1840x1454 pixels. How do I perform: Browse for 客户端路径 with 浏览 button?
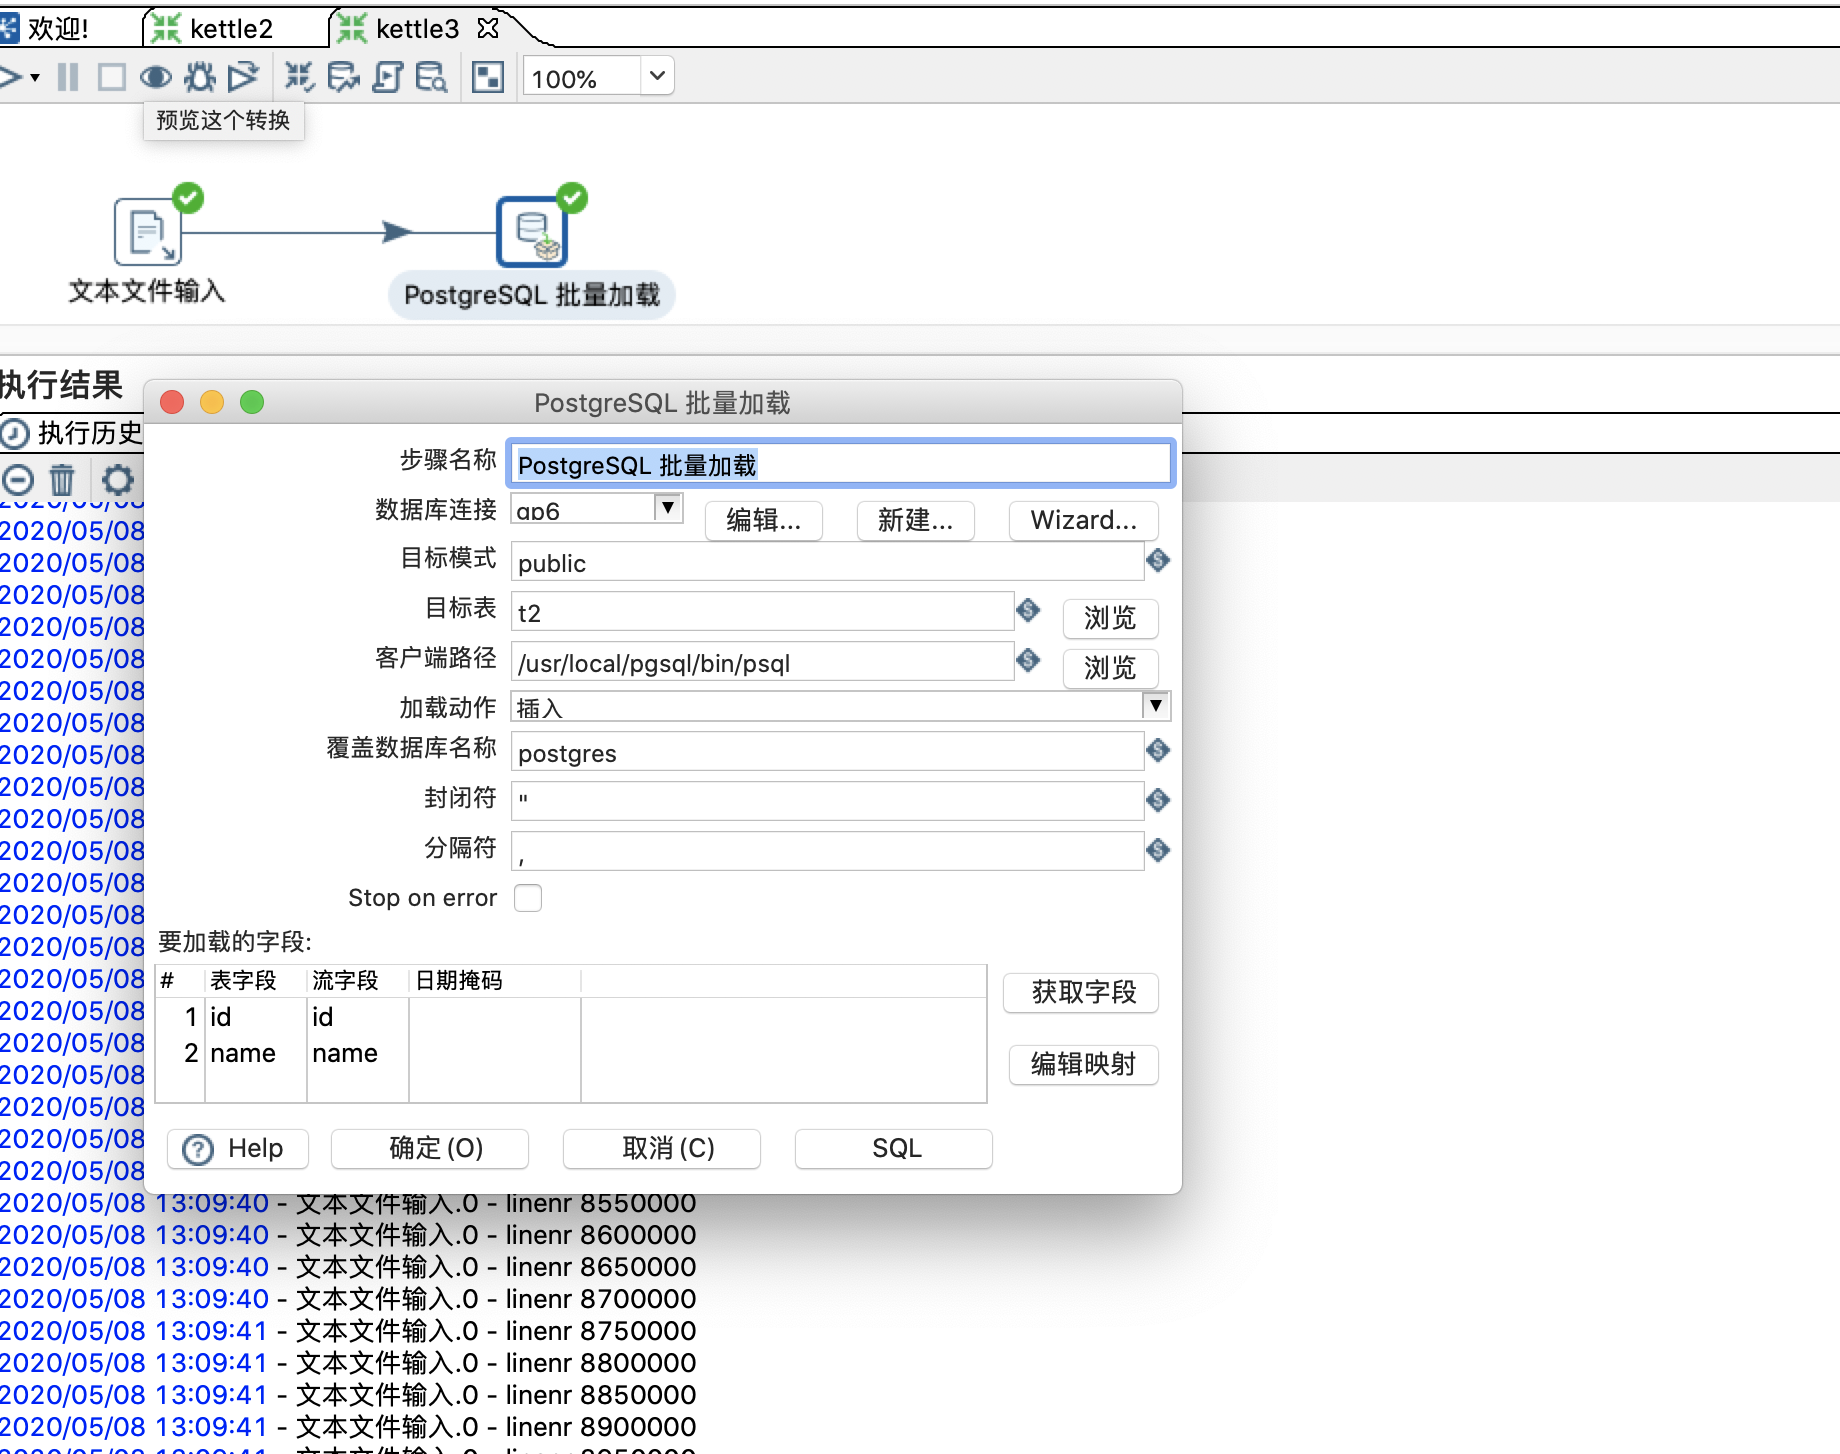click(x=1110, y=668)
